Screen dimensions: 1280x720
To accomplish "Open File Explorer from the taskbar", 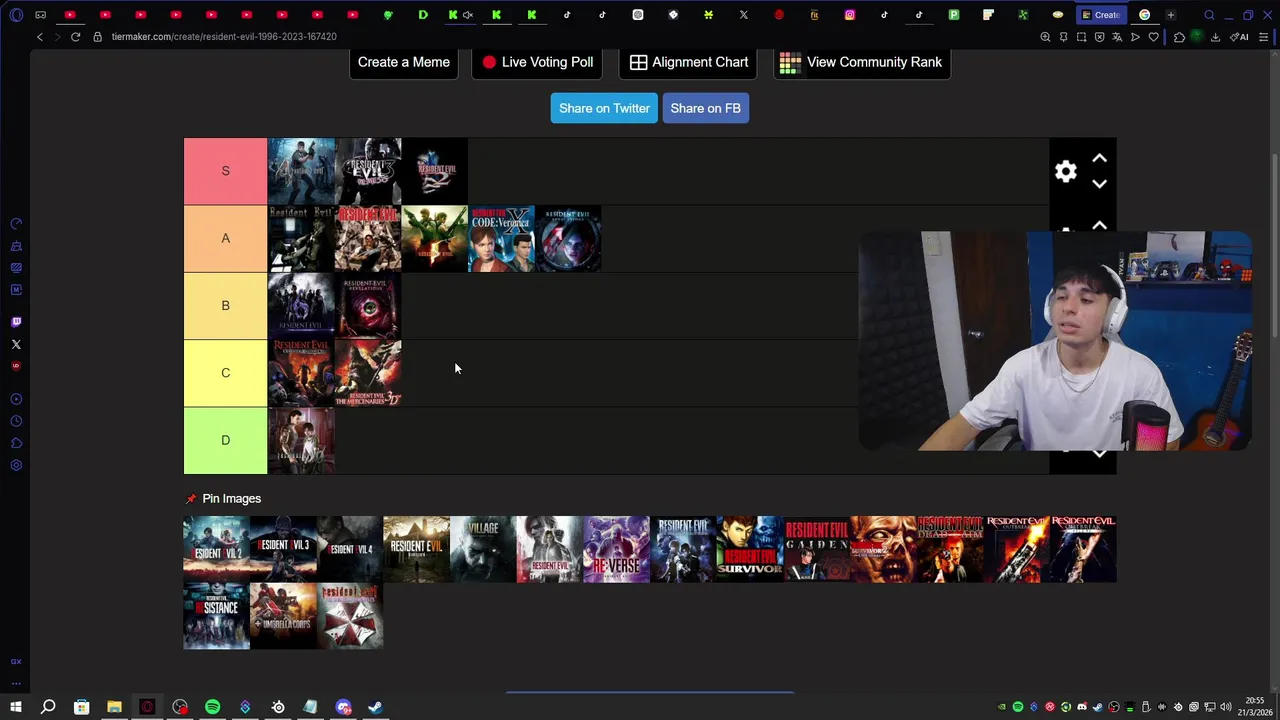I will (x=114, y=707).
